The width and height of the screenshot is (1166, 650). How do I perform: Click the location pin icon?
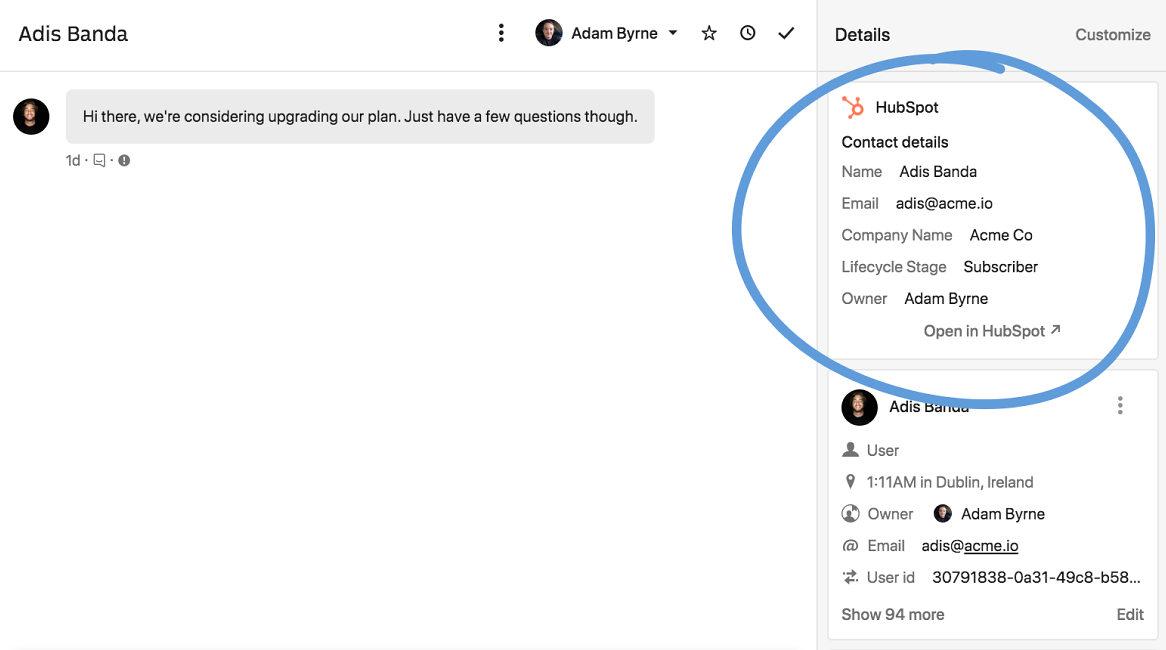tap(850, 482)
